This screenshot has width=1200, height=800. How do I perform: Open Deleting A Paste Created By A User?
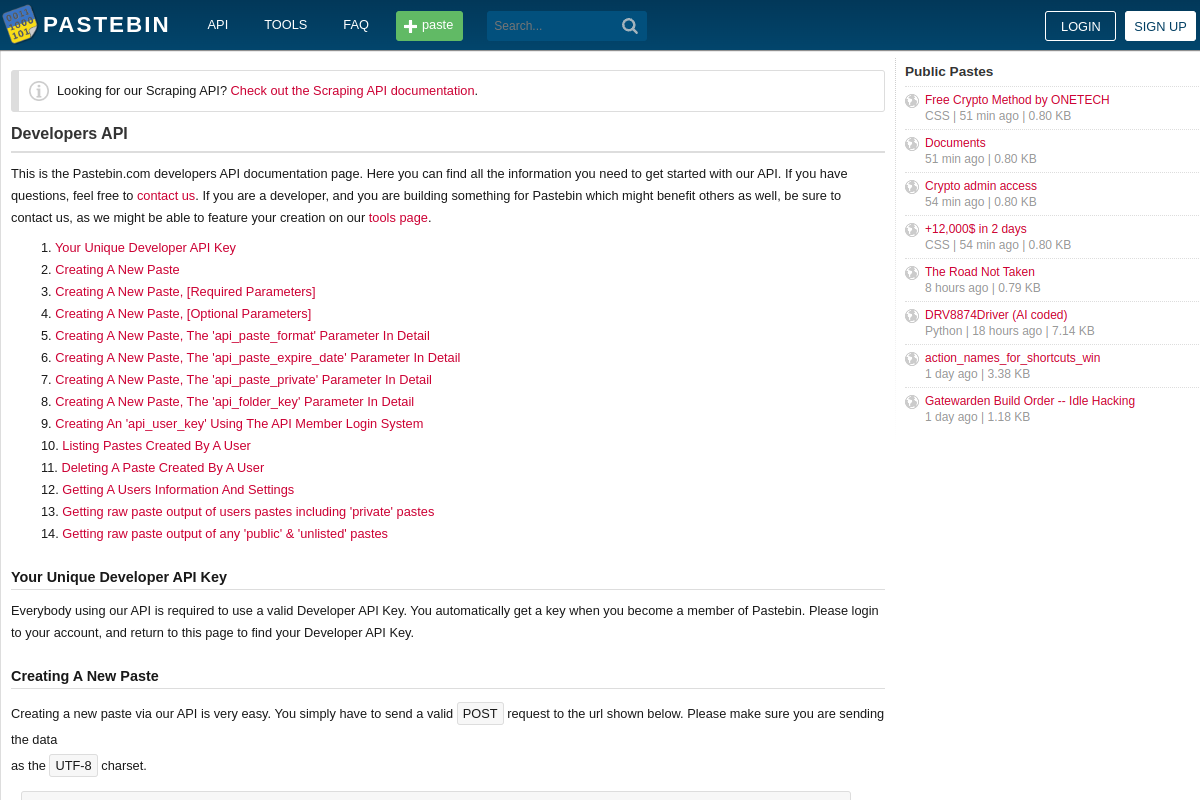click(x=163, y=468)
